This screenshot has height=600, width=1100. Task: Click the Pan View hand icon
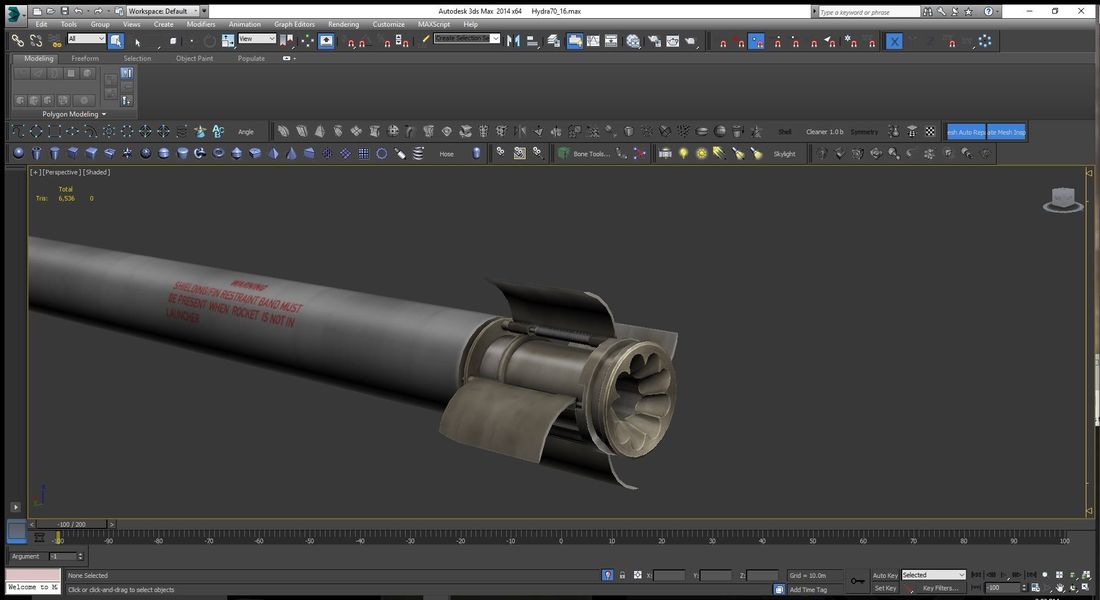pyautogui.click(x=1059, y=588)
